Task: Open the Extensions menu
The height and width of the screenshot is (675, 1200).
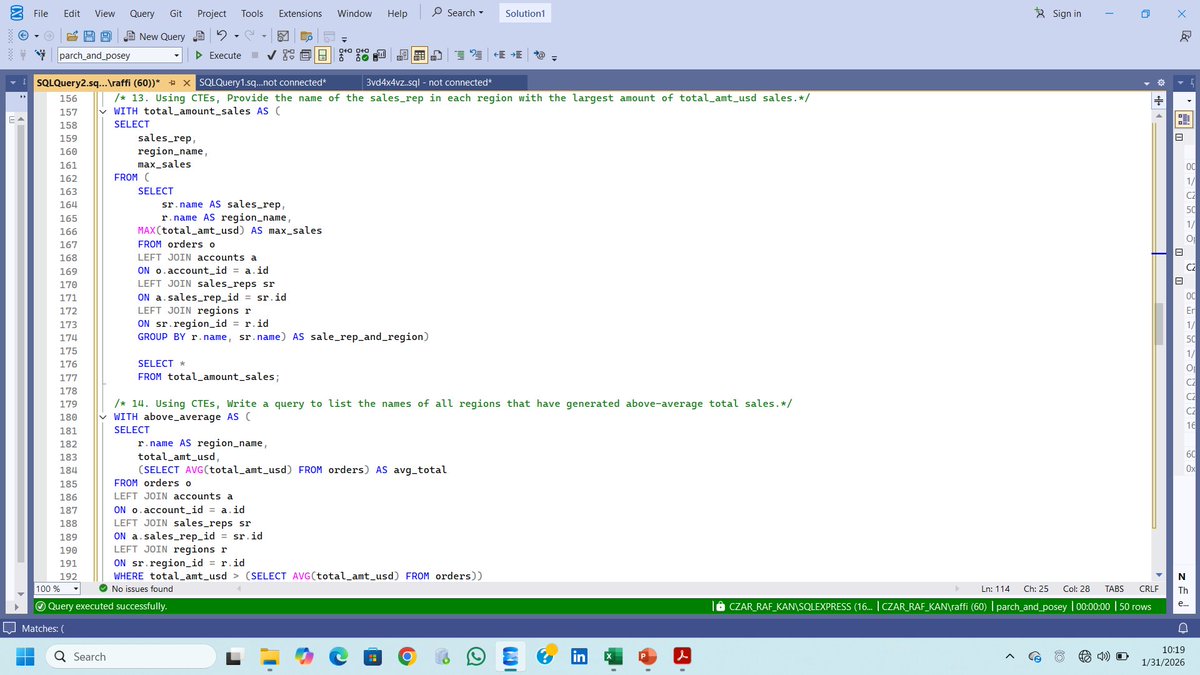Action: coord(300,13)
